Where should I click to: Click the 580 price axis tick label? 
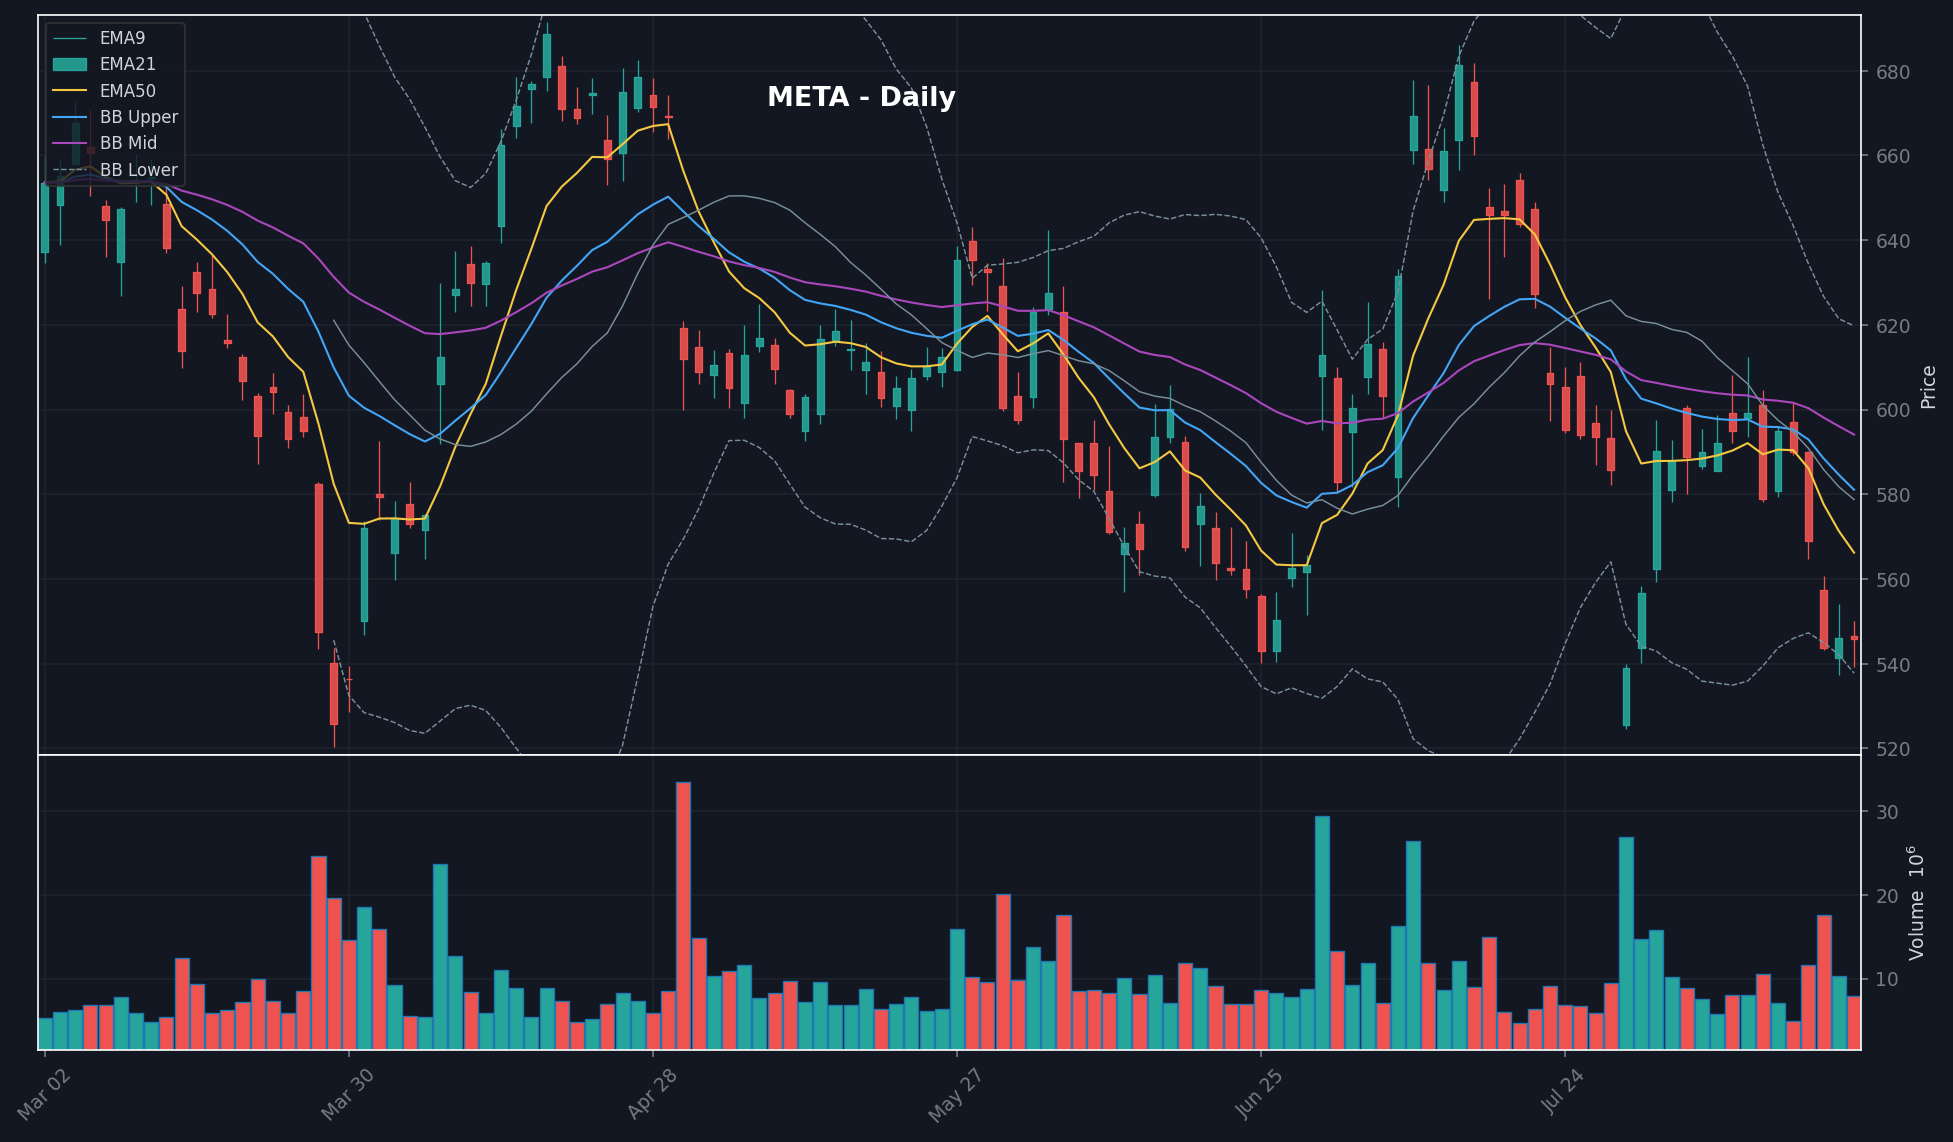[1892, 495]
